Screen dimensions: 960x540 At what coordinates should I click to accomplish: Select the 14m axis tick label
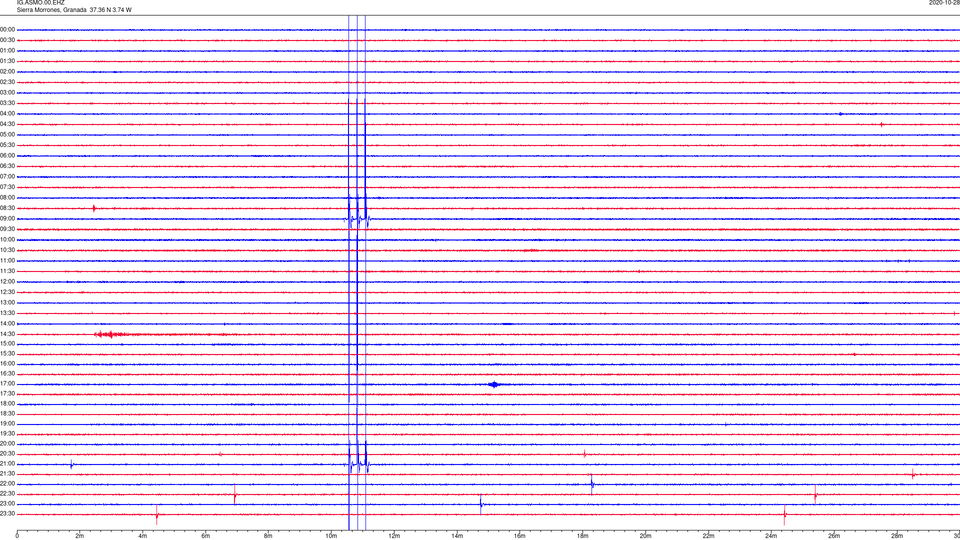[457, 536]
